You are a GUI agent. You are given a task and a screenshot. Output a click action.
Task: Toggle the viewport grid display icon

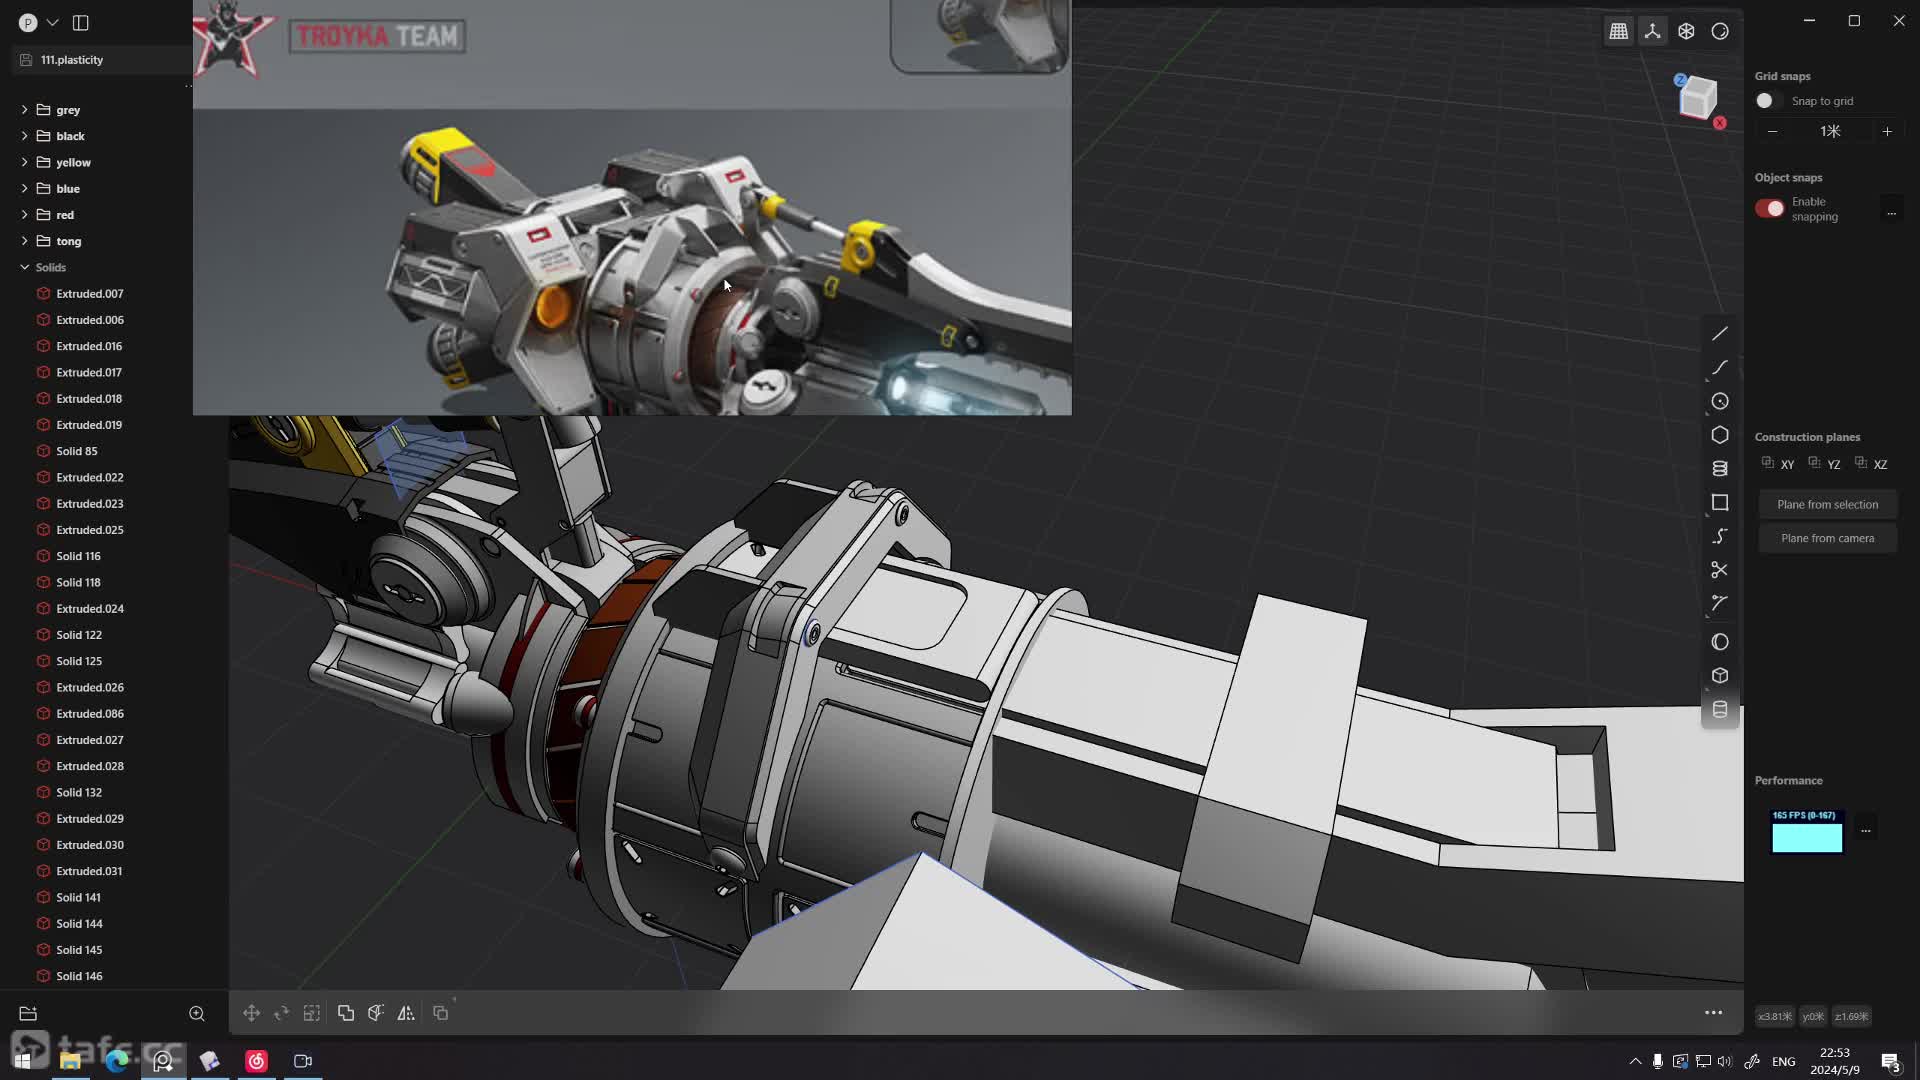click(1618, 32)
